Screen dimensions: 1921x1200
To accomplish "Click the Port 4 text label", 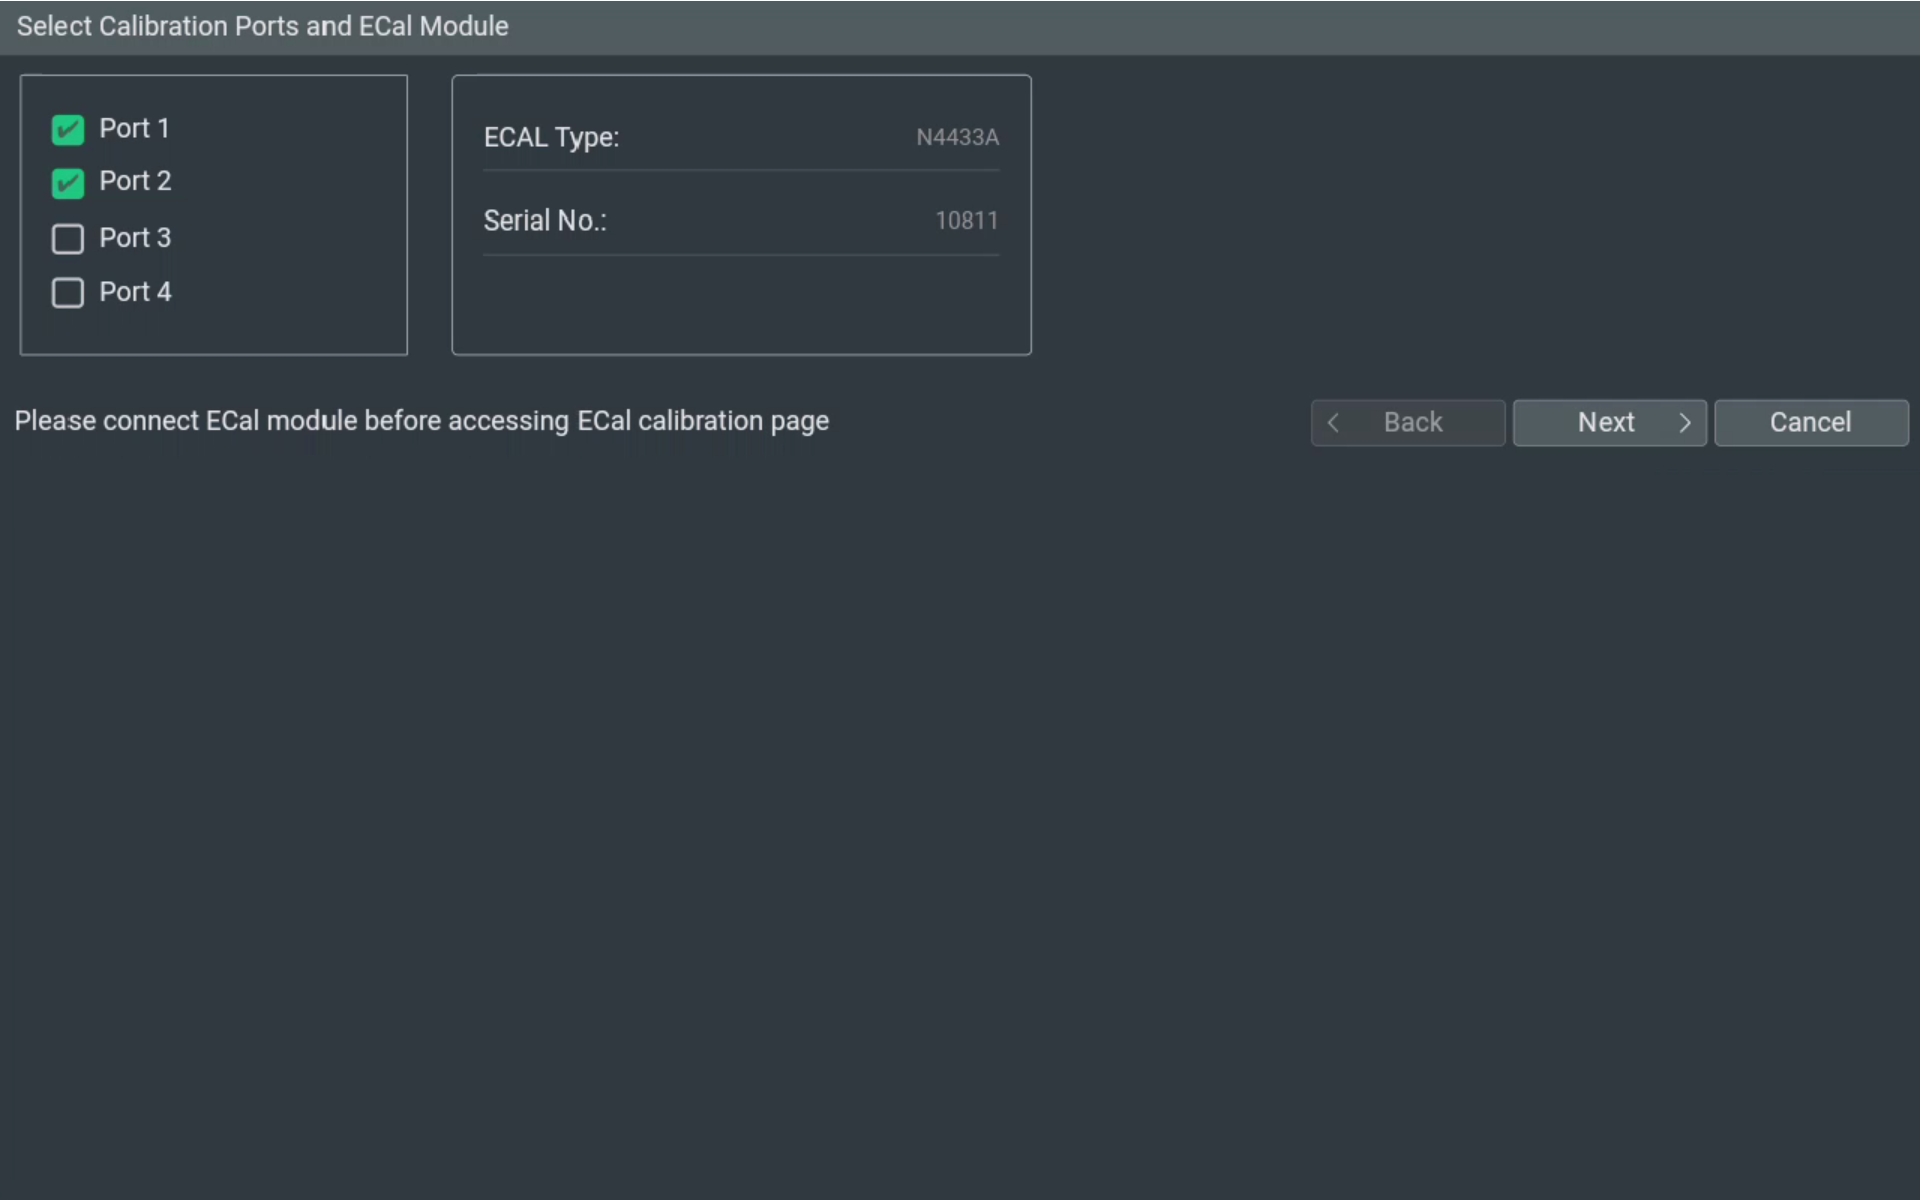I will click(x=135, y=292).
